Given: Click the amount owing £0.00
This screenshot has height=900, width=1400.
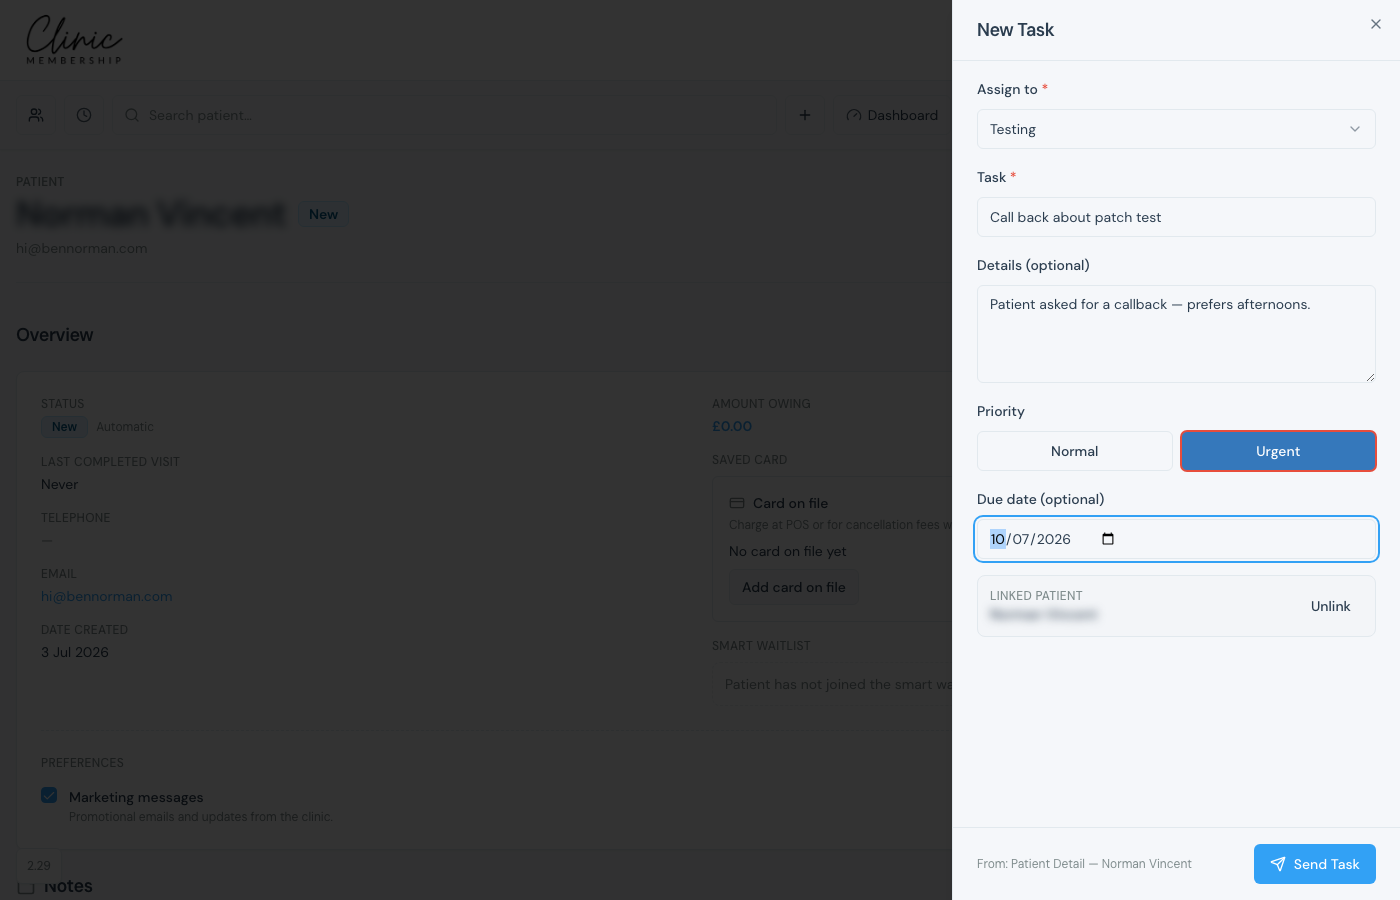Looking at the screenshot, I should (732, 426).
